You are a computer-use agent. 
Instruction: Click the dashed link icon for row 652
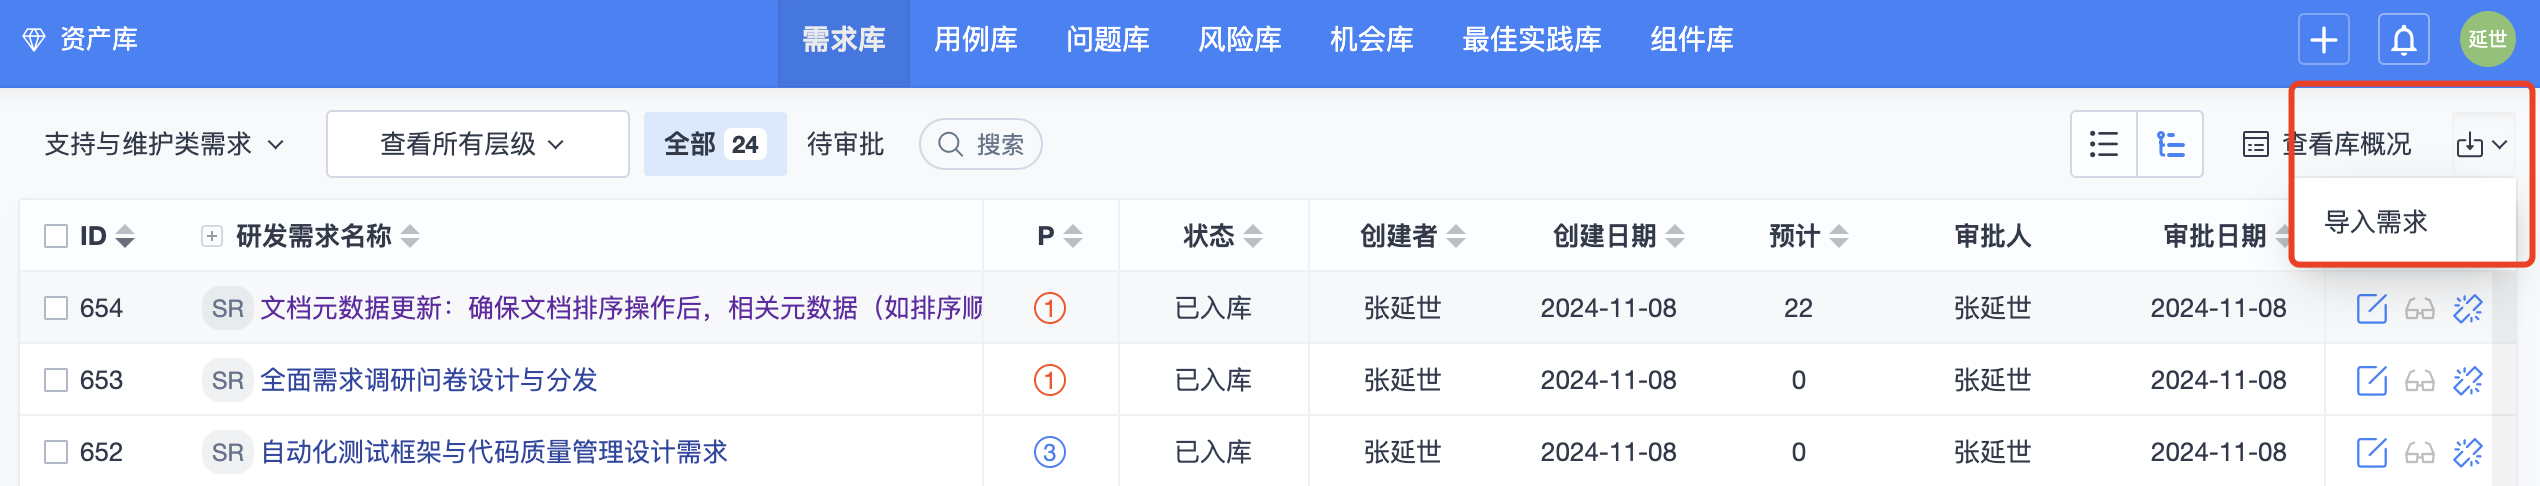[2467, 452]
